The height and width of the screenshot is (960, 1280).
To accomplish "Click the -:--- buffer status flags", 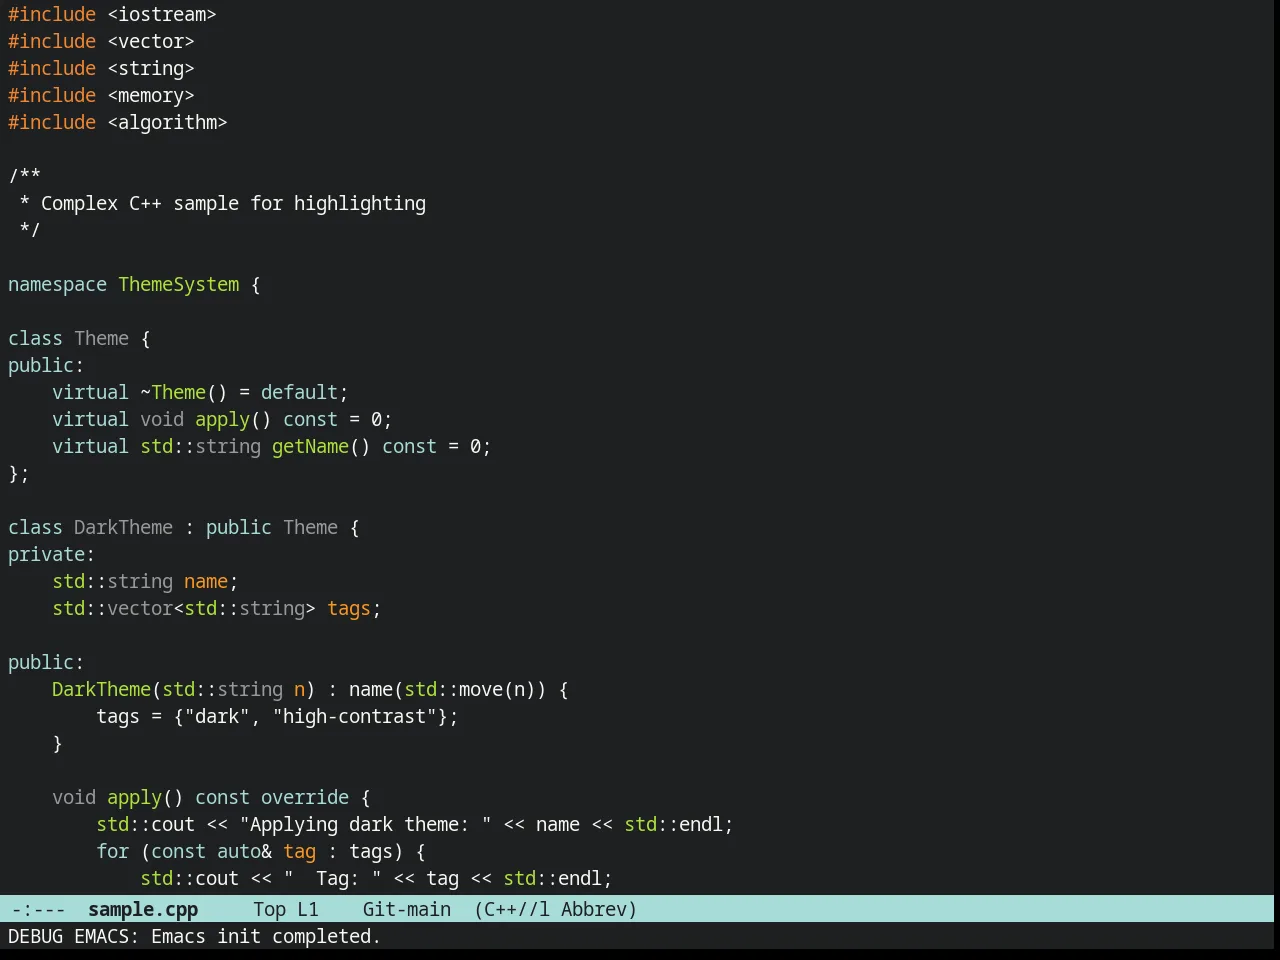I will pyautogui.click(x=39, y=909).
